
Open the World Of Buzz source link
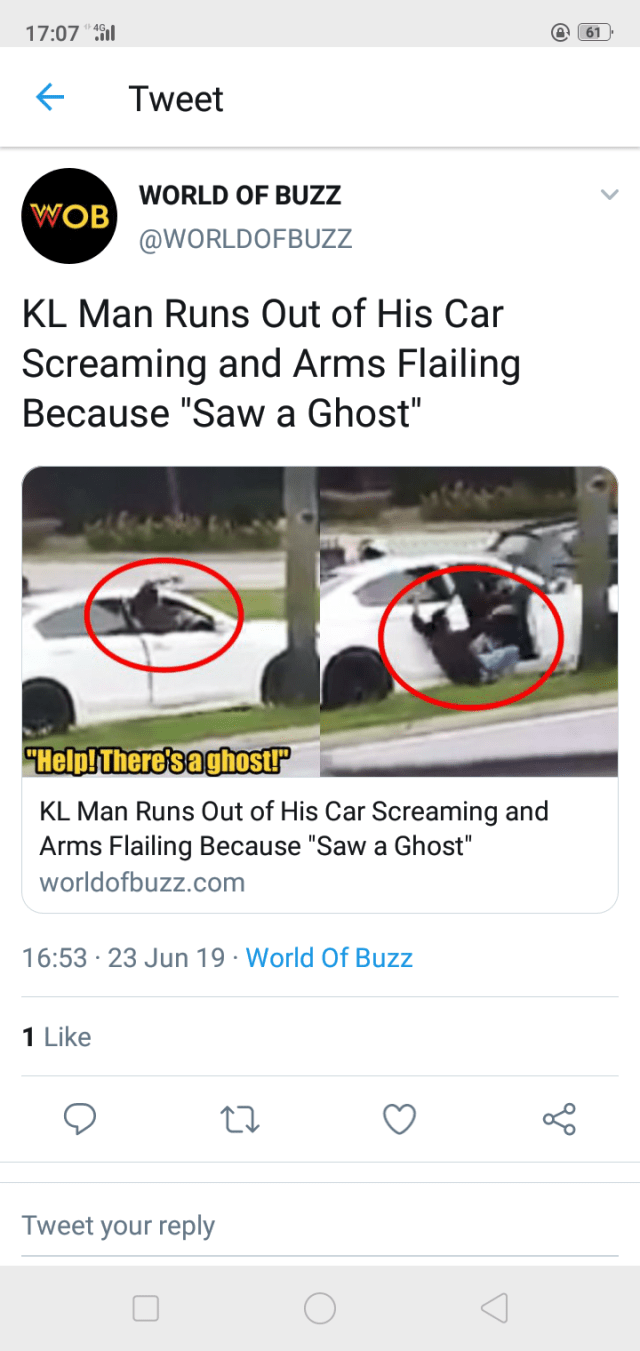[x=329, y=958]
